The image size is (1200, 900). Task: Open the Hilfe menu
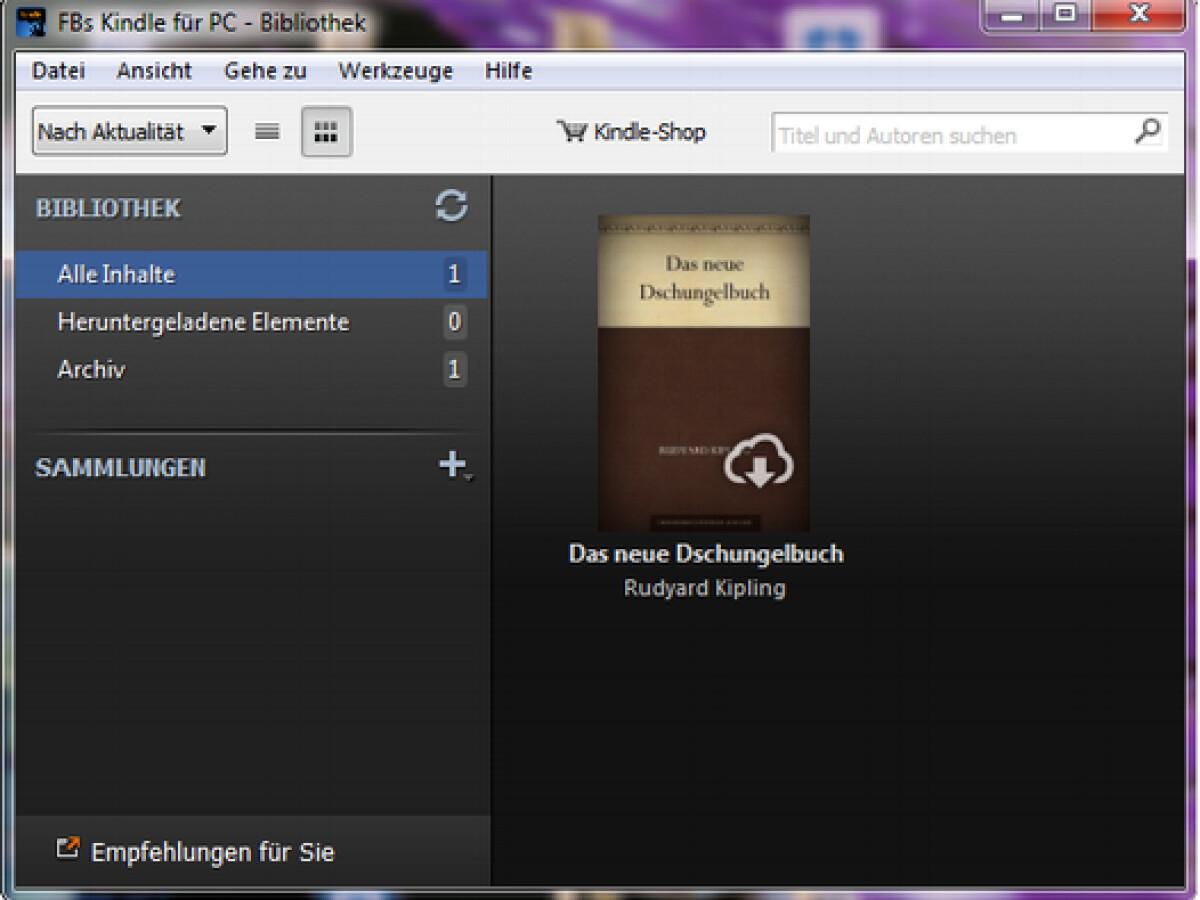pos(508,71)
